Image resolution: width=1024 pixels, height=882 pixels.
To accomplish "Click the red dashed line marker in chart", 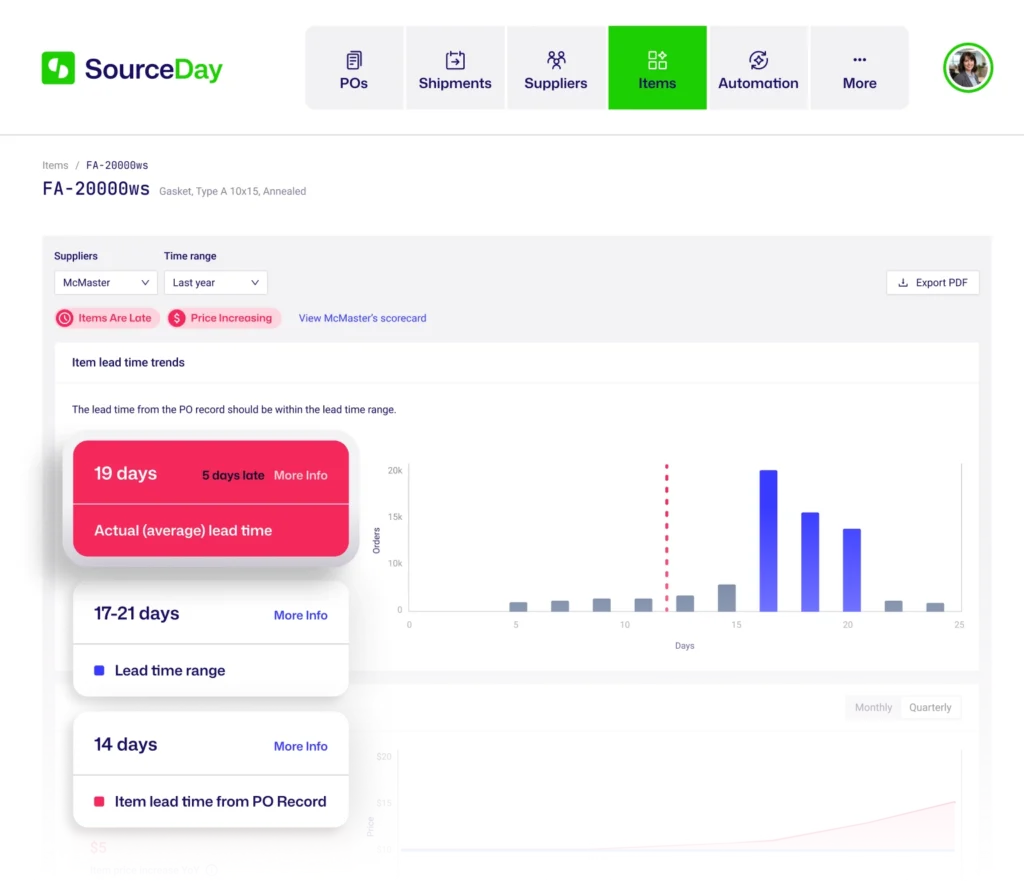I will pyautogui.click(x=667, y=538).
